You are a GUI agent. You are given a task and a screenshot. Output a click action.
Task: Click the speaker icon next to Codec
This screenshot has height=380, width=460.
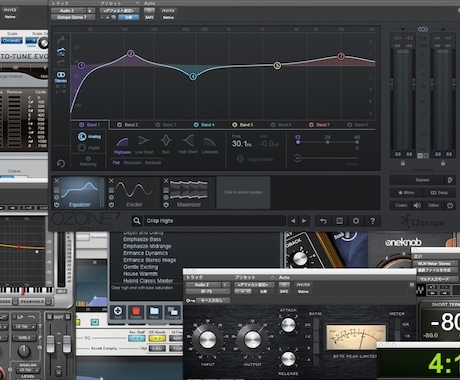(x=417, y=205)
